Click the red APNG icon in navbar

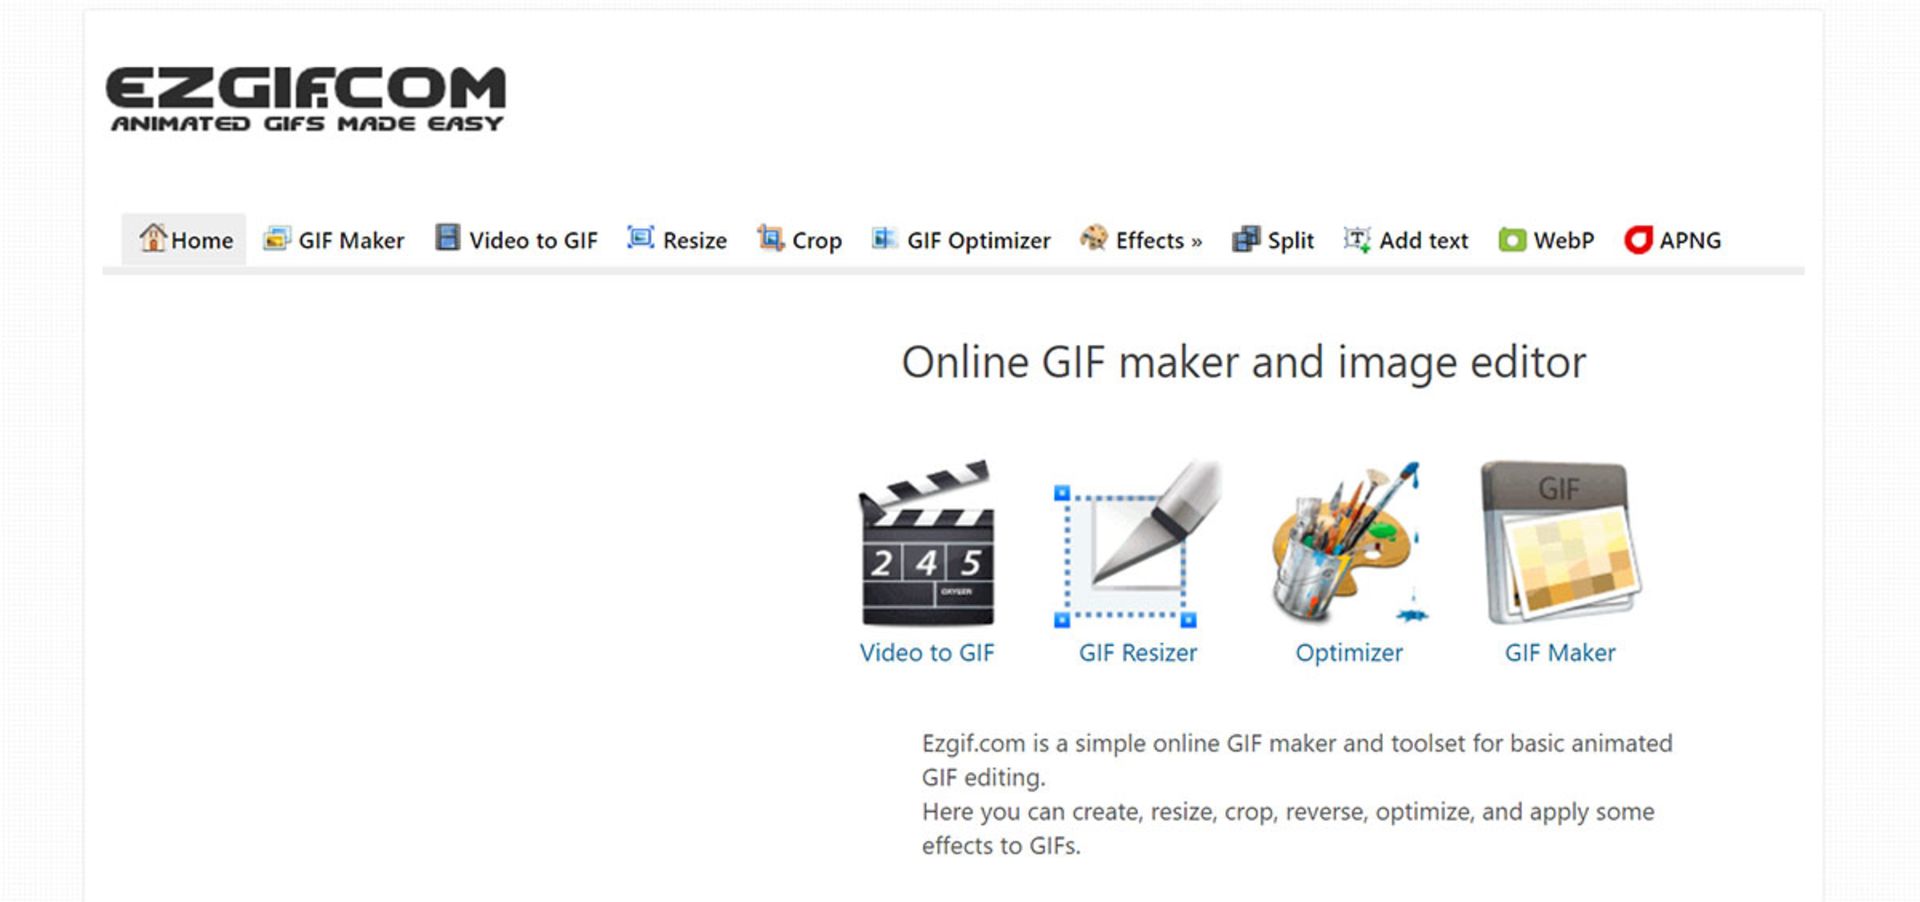pos(1637,240)
